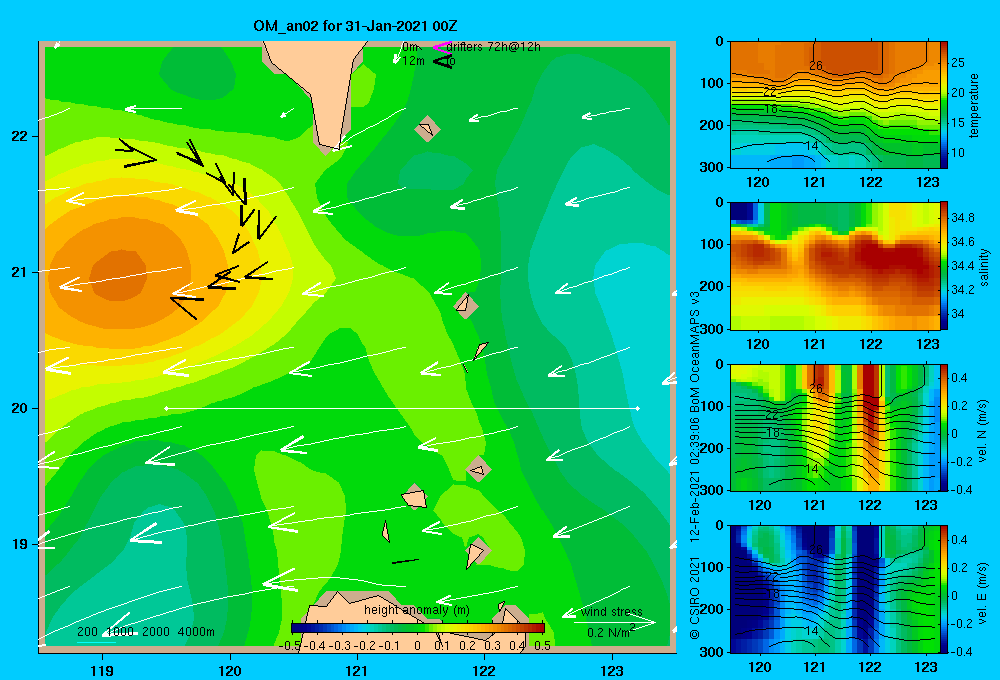
Task: Click the 'wind stress' legend label
Action: click(611, 612)
